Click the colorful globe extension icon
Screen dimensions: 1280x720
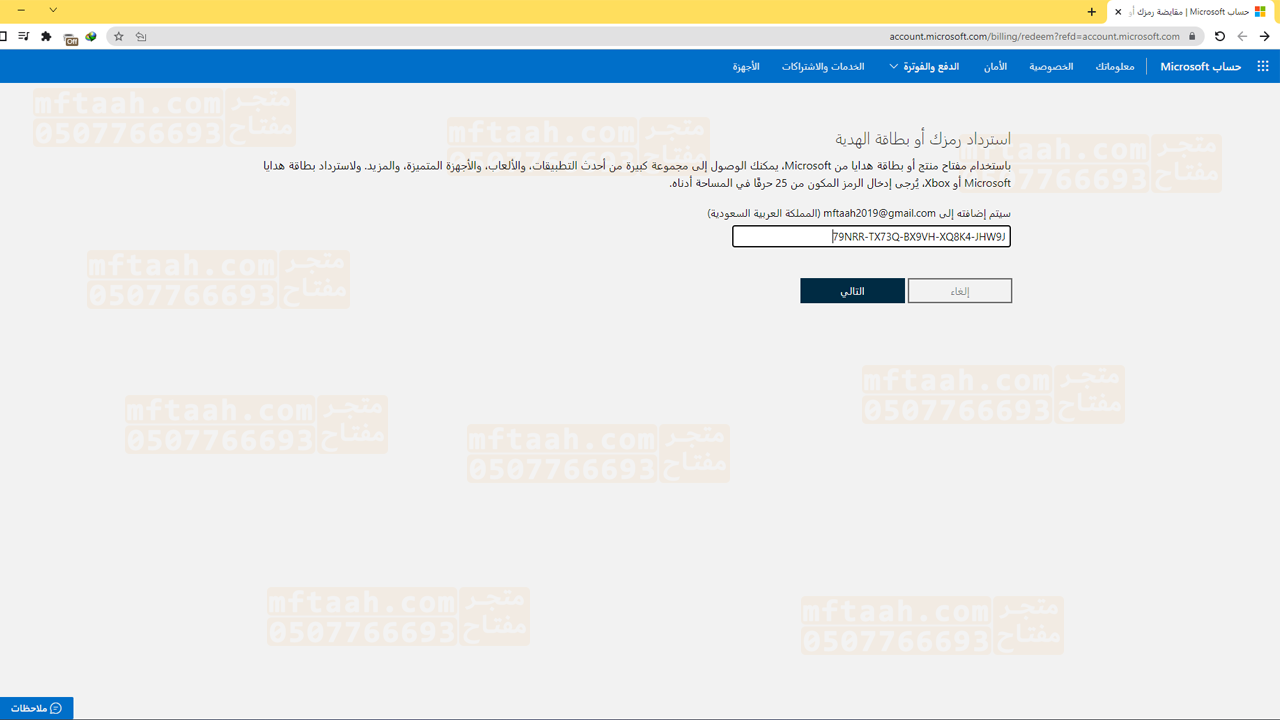(91, 36)
